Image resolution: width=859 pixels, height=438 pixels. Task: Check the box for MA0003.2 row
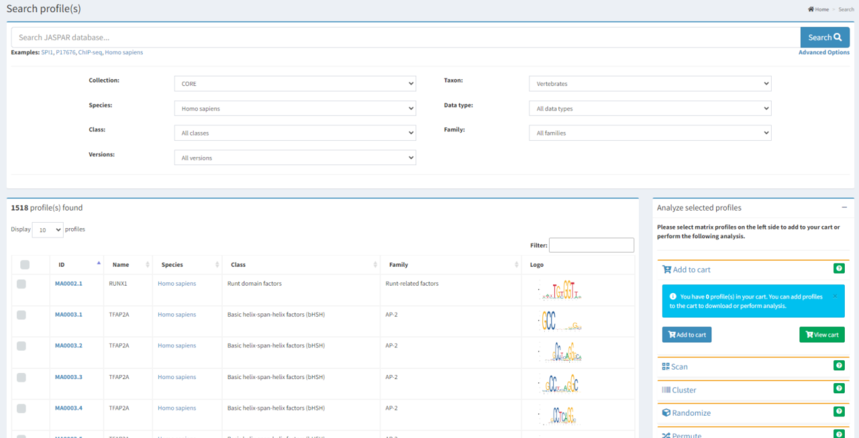tap(21, 346)
